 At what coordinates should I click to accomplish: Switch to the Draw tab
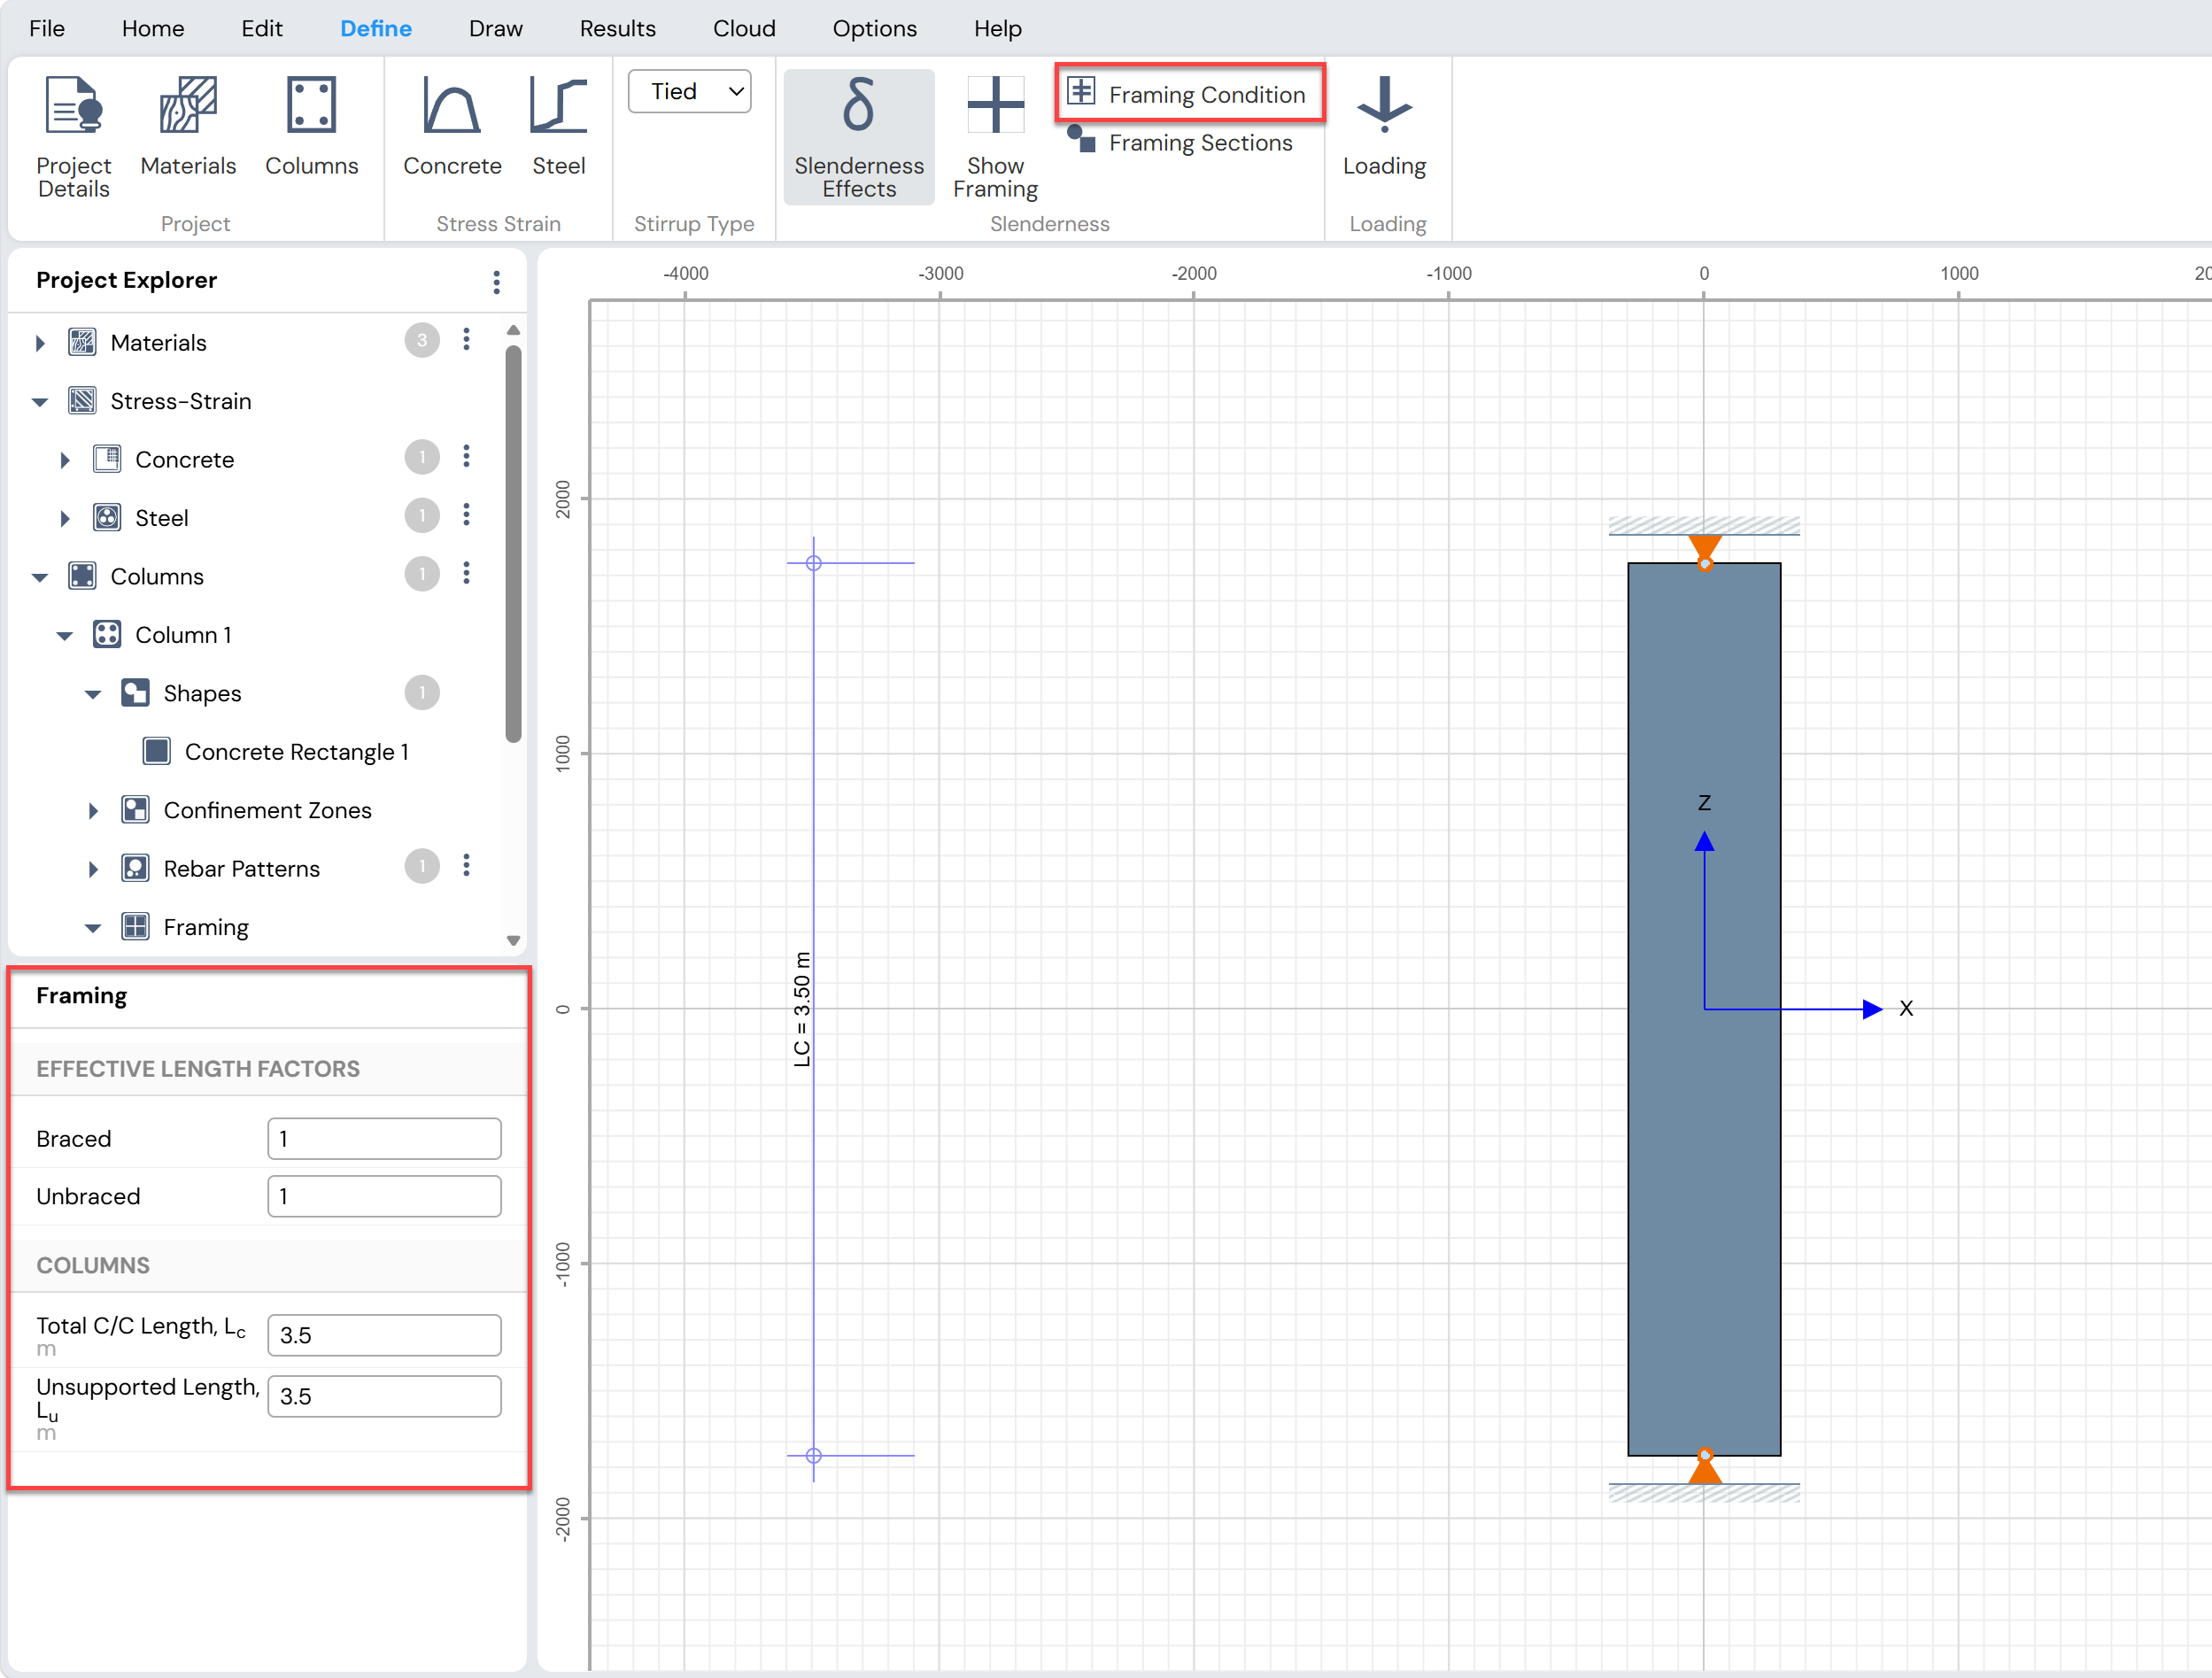click(x=496, y=28)
